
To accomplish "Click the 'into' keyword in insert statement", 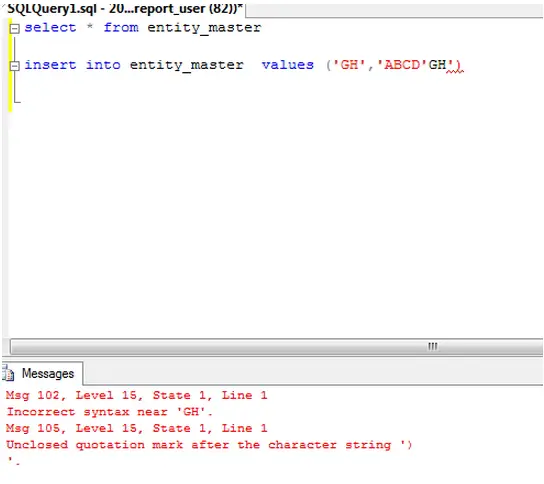I will coord(103,65).
